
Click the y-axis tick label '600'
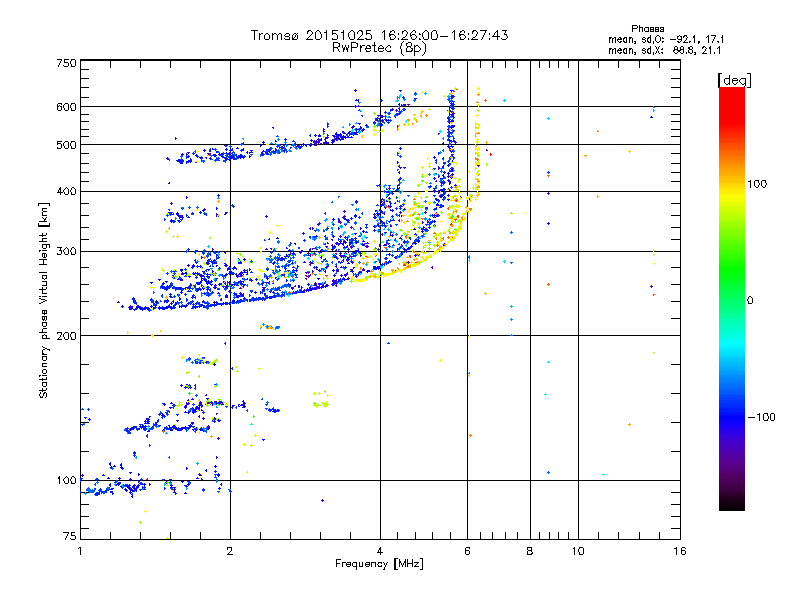(x=67, y=107)
